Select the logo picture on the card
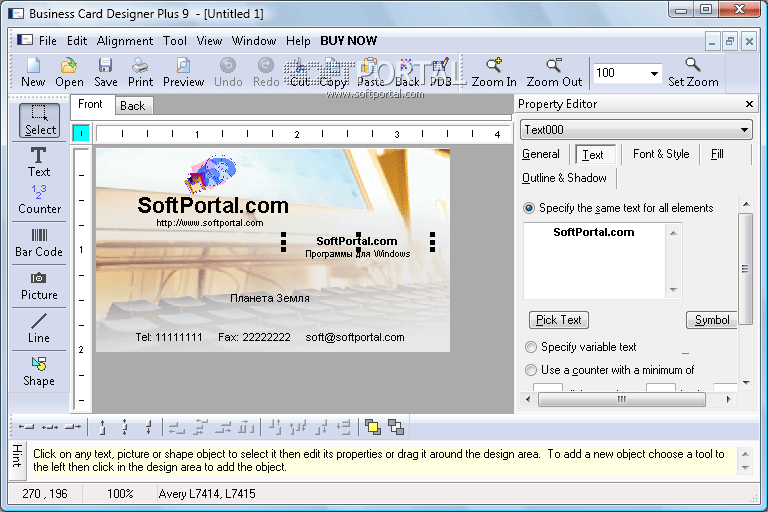The image size is (768, 512). pyautogui.click(x=210, y=173)
